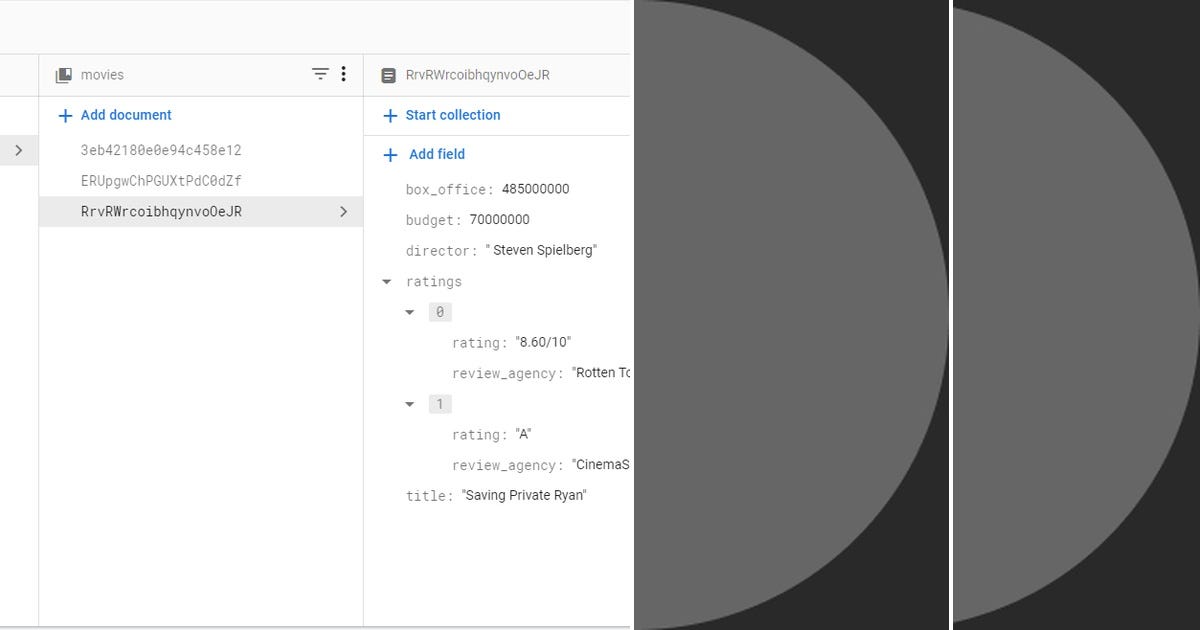This screenshot has height=630, width=1200.
Task: Open the filter icon in movies panel
Action: pyautogui.click(x=320, y=74)
